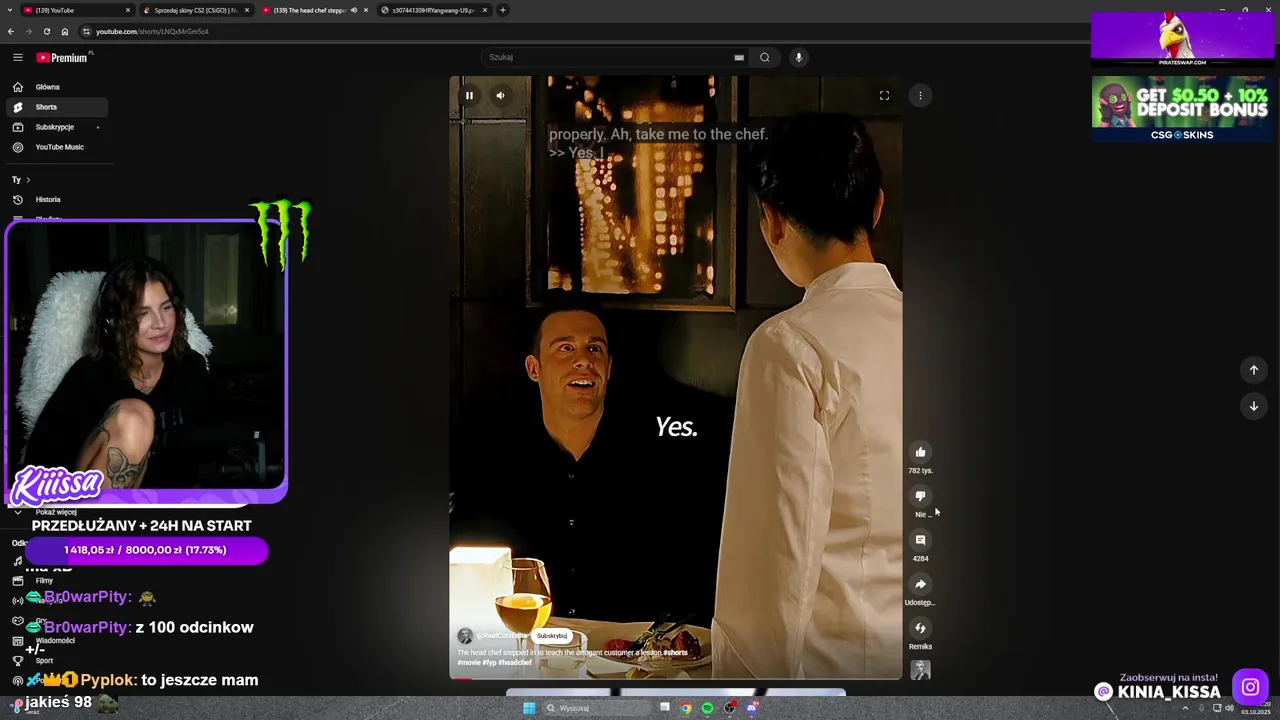This screenshot has width=1280, height=720.
Task: Open File Explorer from the taskbar
Action: (x=664, y=708)
